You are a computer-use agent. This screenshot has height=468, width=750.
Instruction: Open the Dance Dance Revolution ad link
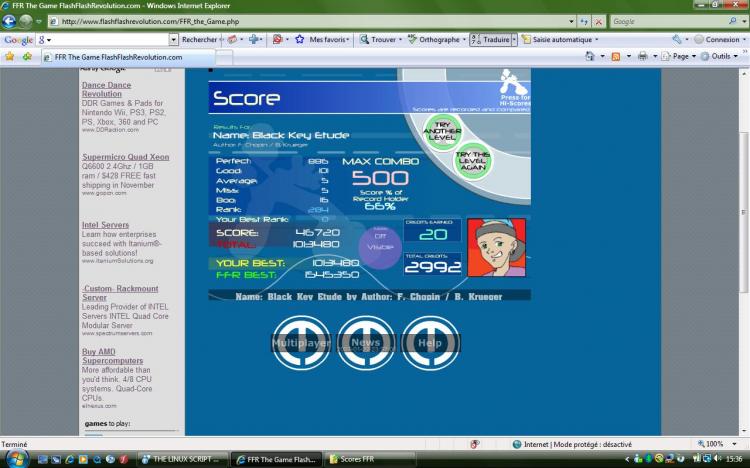coord(106,89)
